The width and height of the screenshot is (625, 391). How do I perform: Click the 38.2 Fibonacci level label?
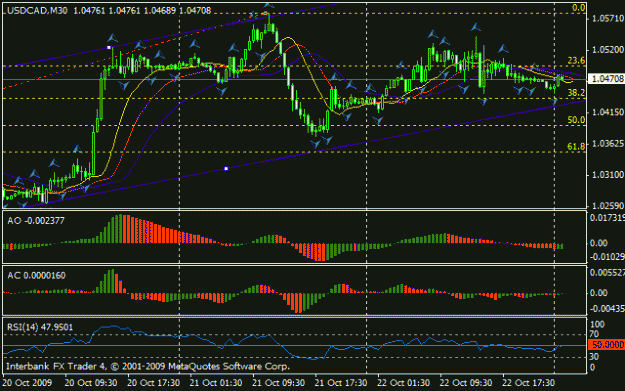pos(576,92)
